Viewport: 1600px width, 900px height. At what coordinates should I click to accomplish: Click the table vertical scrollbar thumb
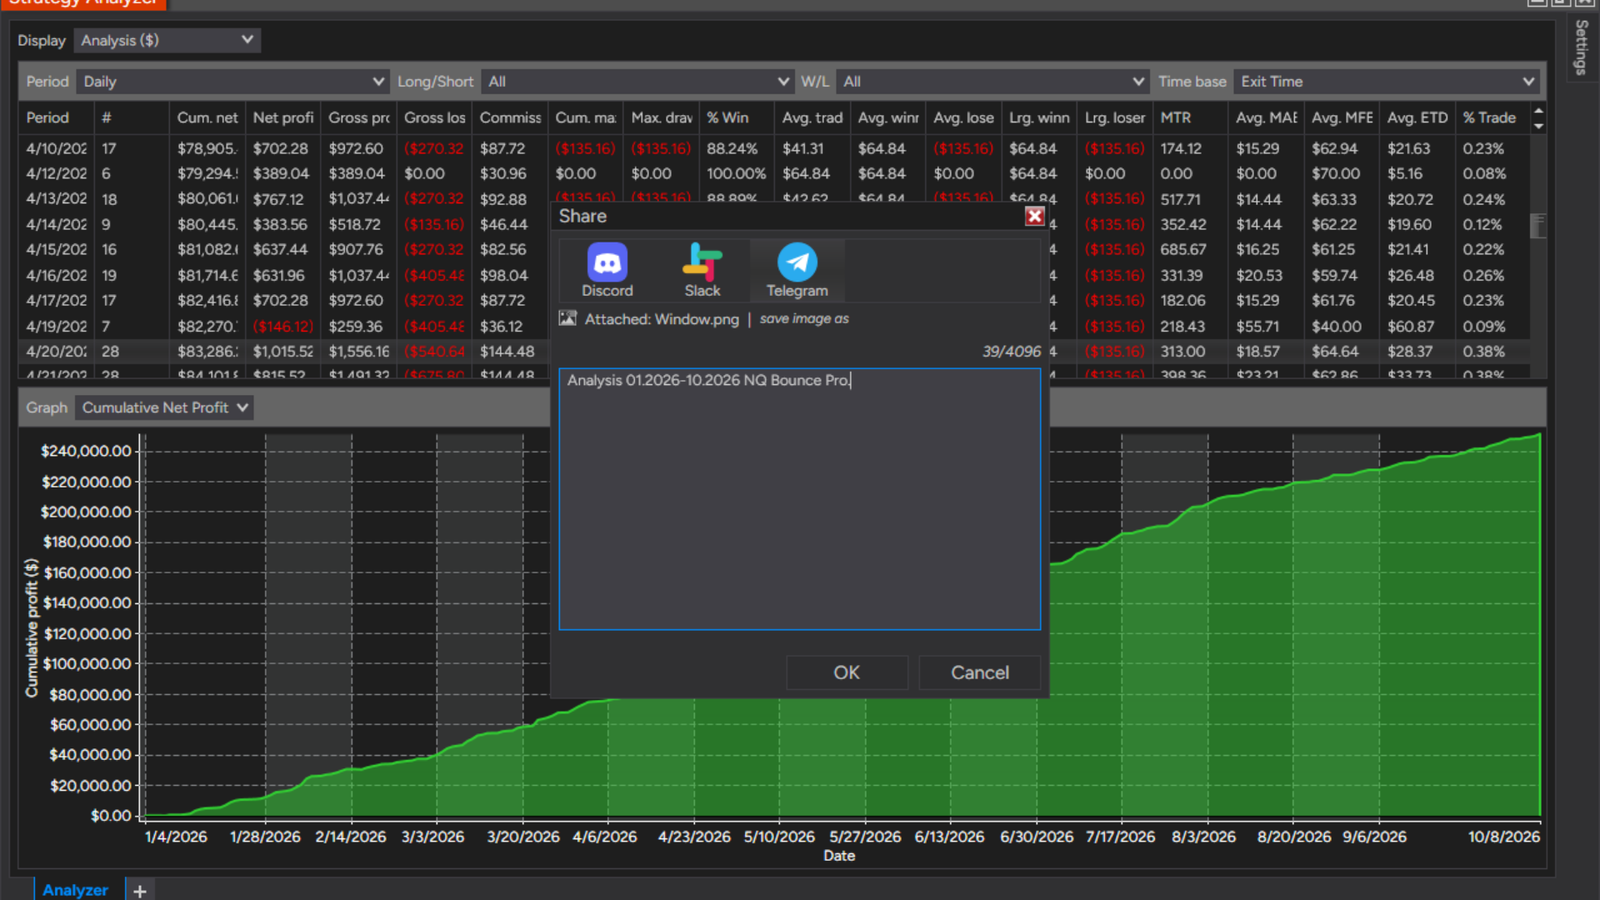click(1538, 225)
